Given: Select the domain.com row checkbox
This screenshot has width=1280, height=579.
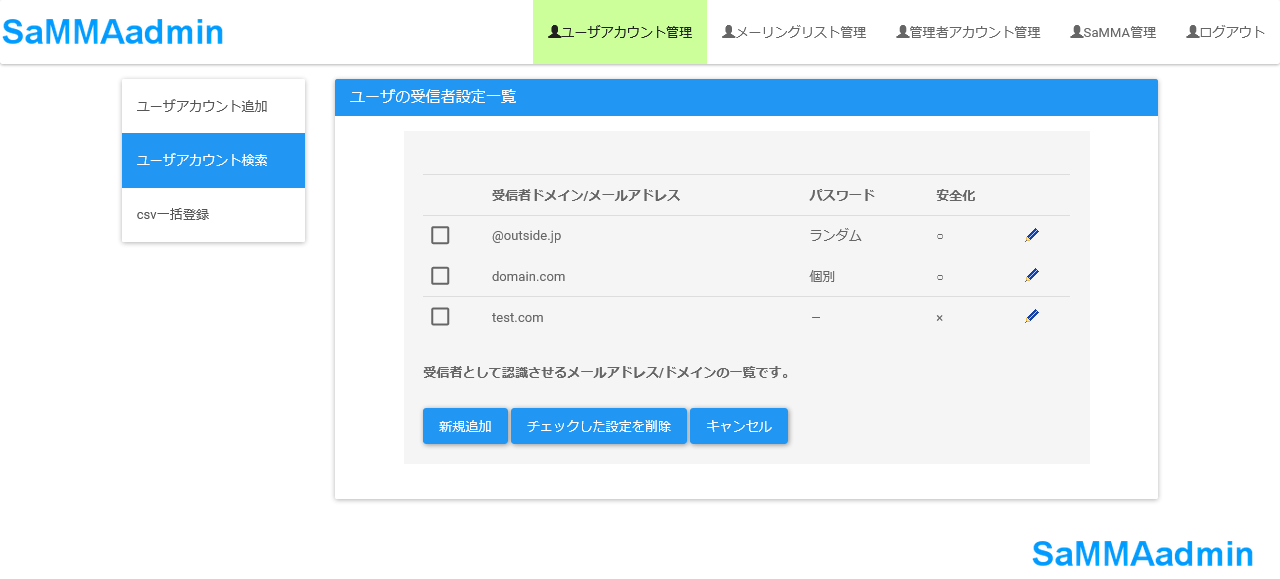Looking at the screenshot, I should tap(440, 276).
